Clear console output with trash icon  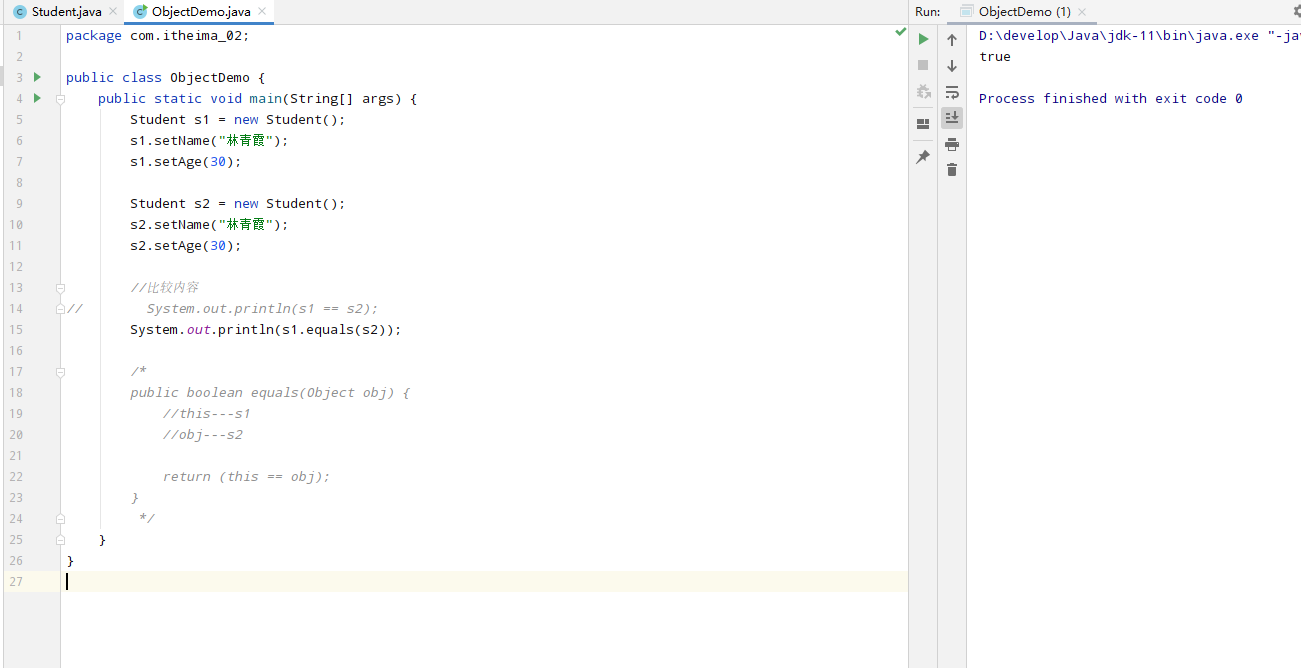tap(952, 170)
